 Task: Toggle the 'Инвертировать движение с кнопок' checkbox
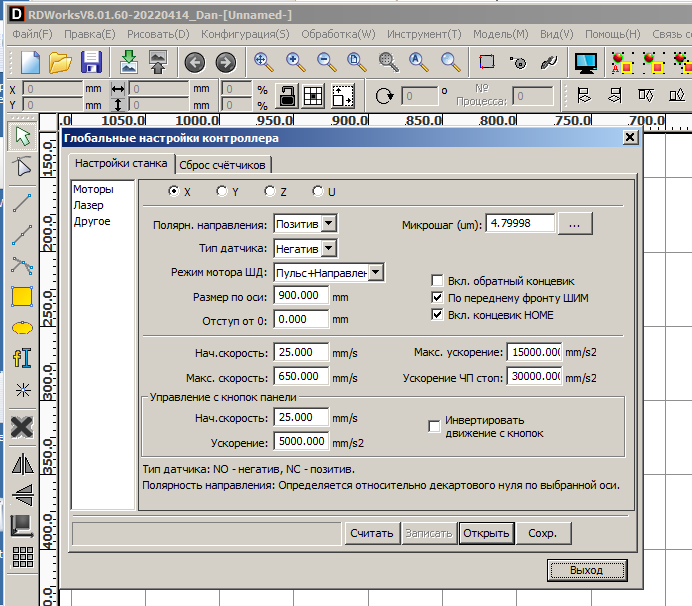coord(434,426)
